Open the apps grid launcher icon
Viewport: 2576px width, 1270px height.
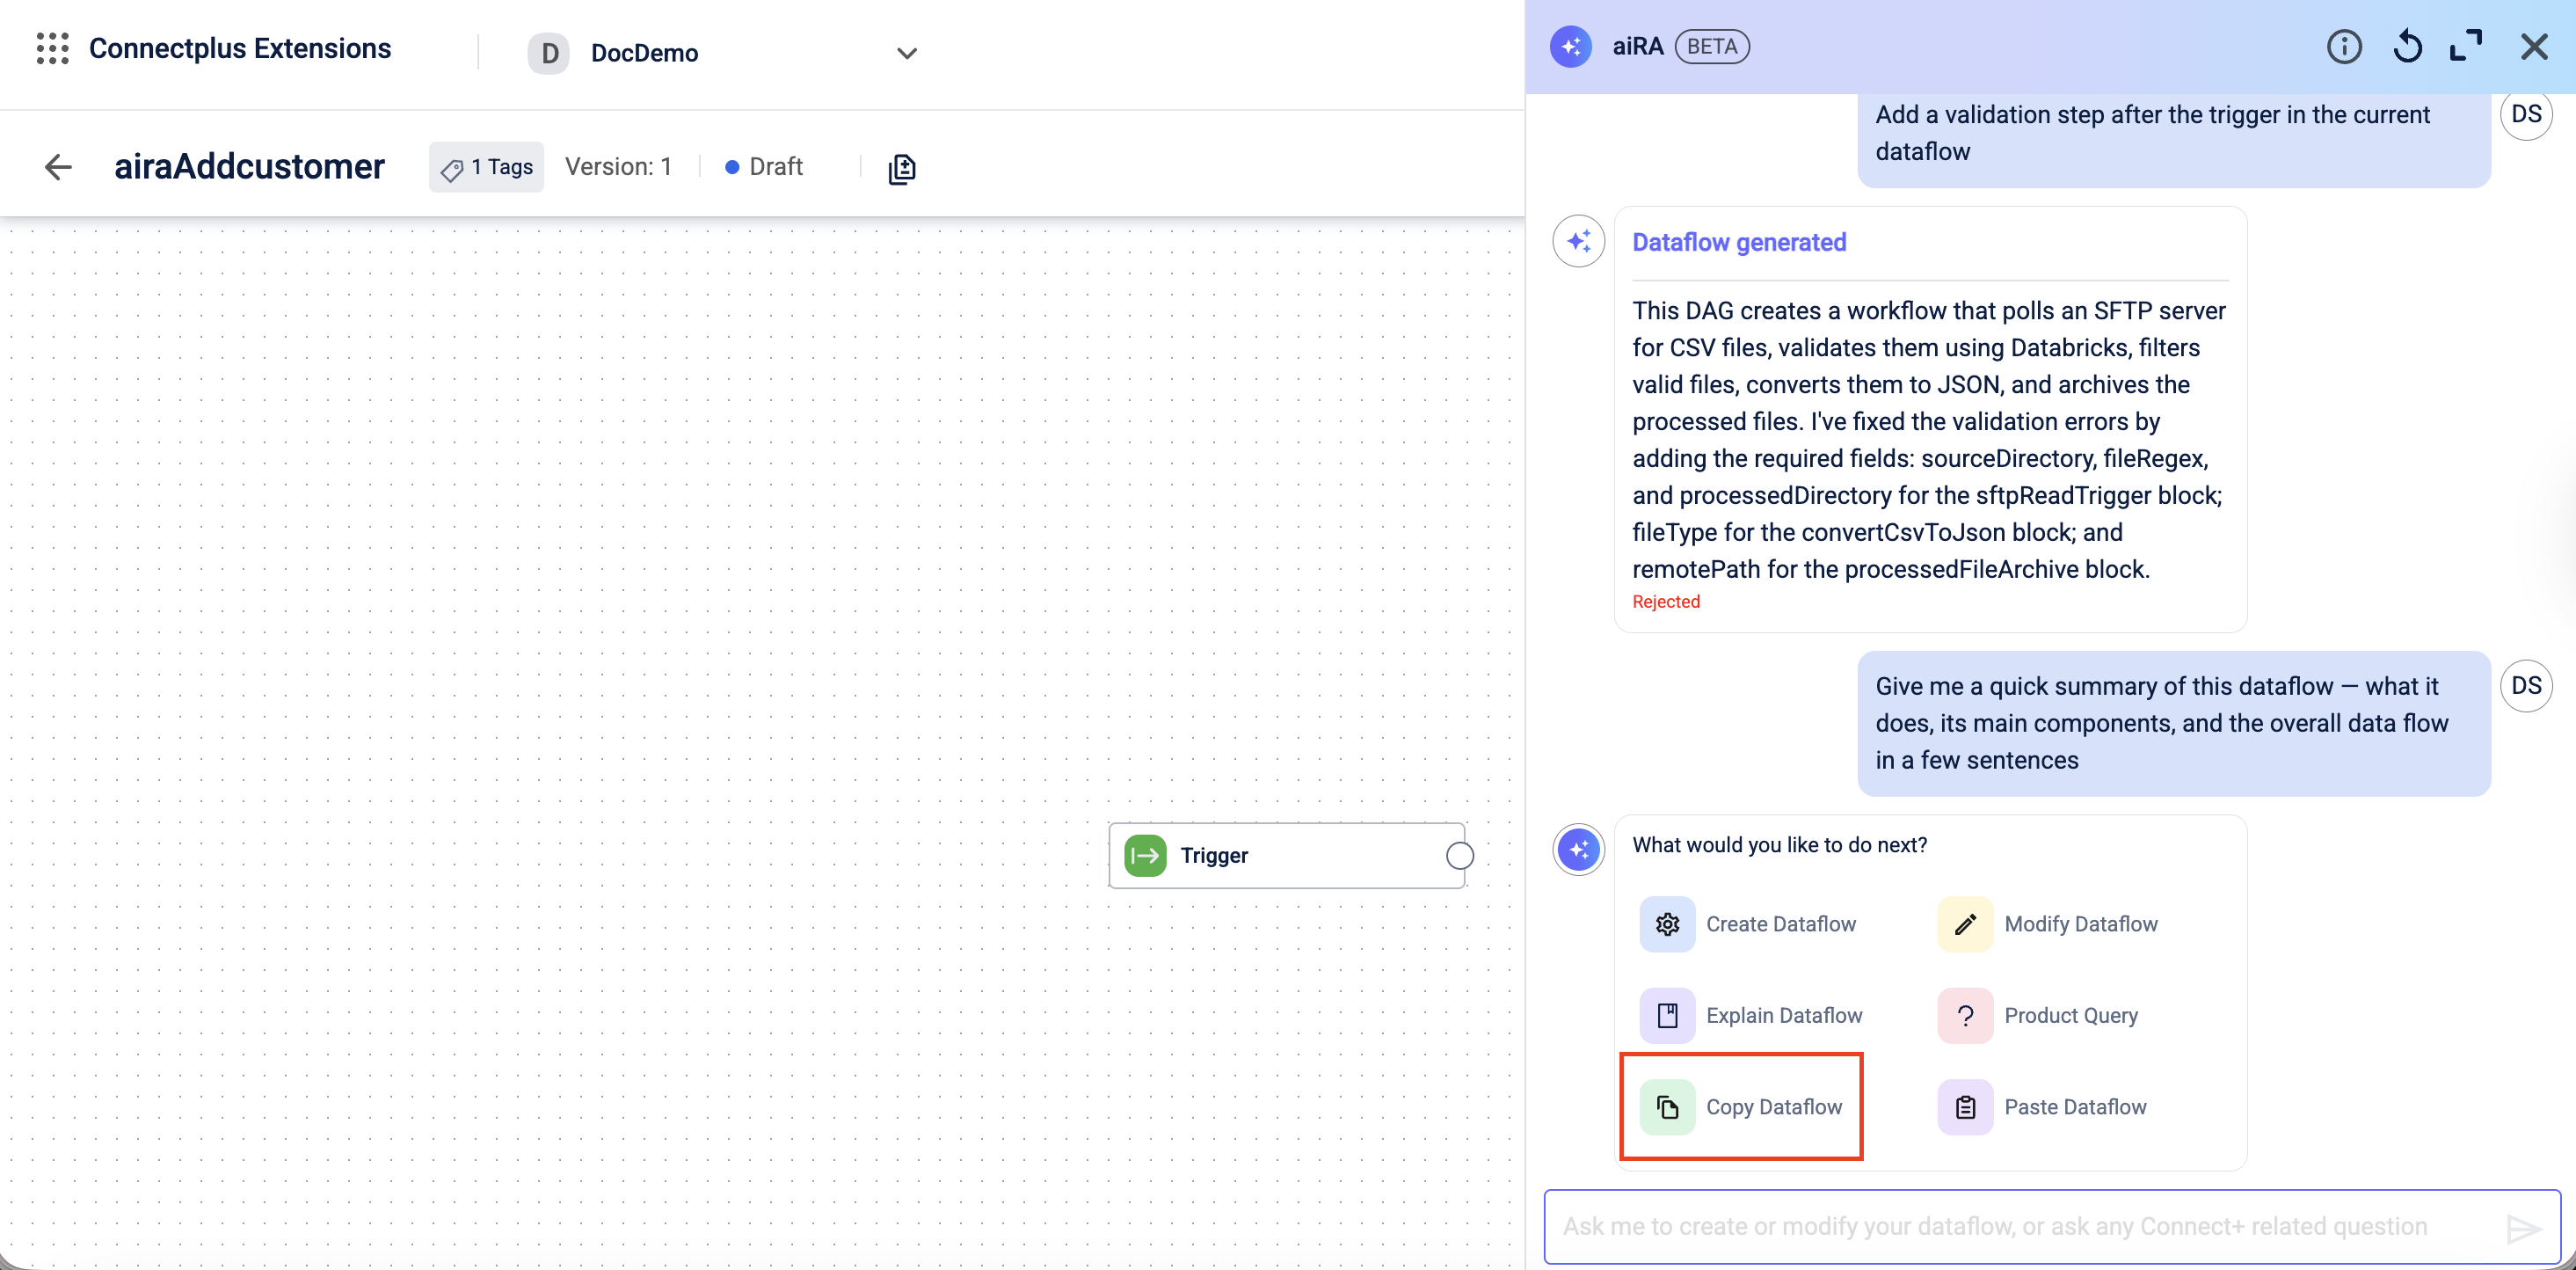pyautogui.click(x=52, y=48)
